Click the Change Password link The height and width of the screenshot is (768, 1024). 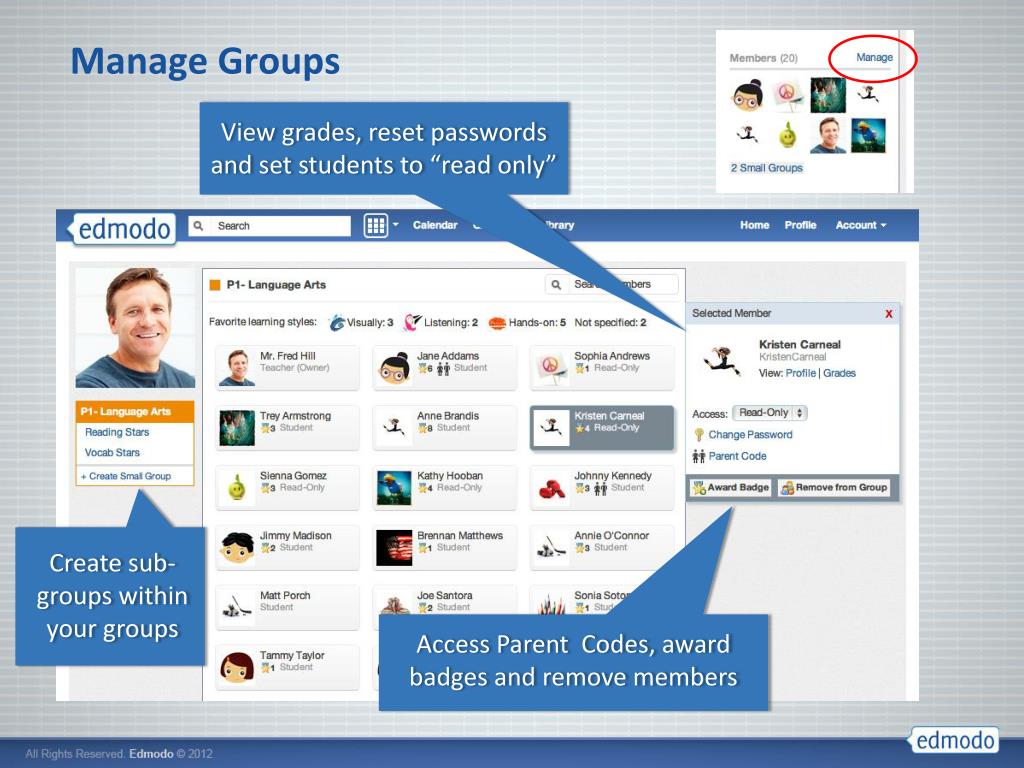[750, 434]
